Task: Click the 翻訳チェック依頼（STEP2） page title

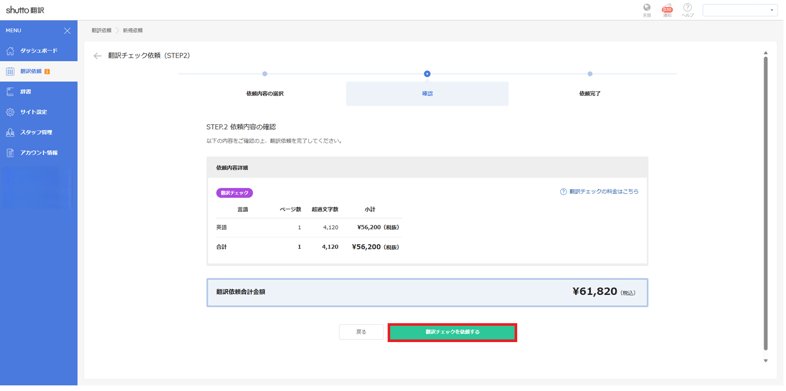Action: tap(149, 56)
